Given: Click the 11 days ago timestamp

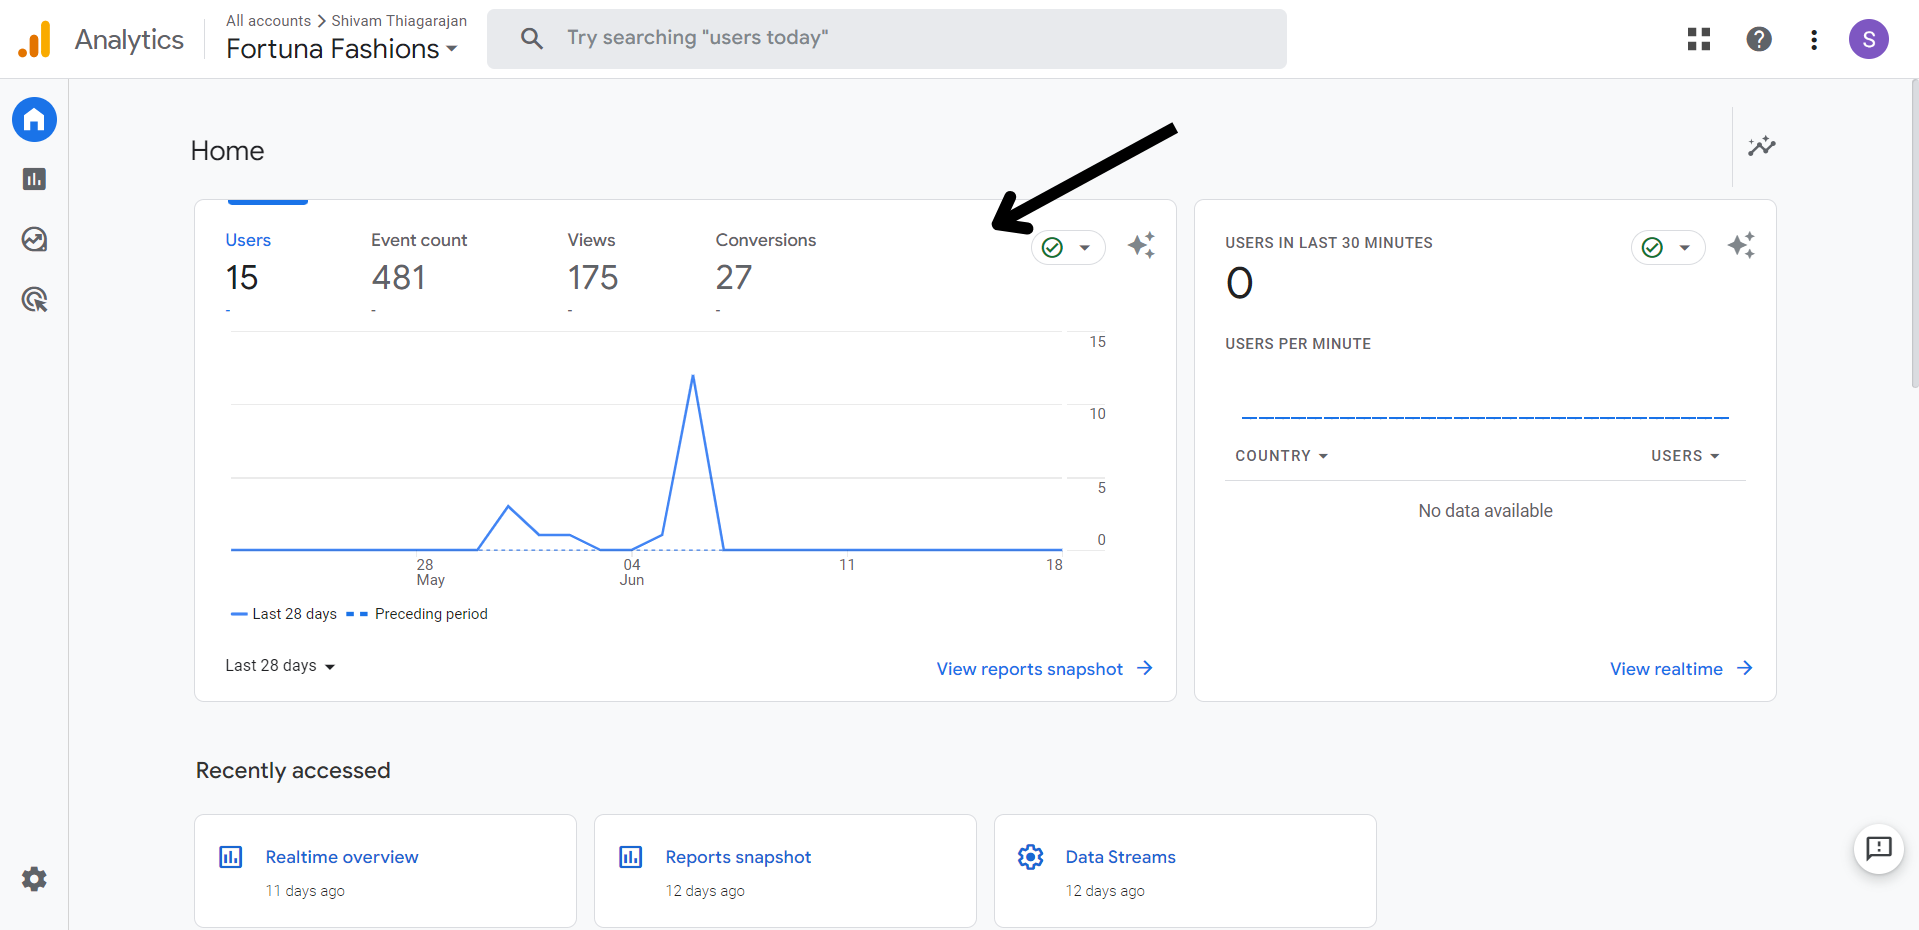Looking at the screenshot, I should (305, 891).
